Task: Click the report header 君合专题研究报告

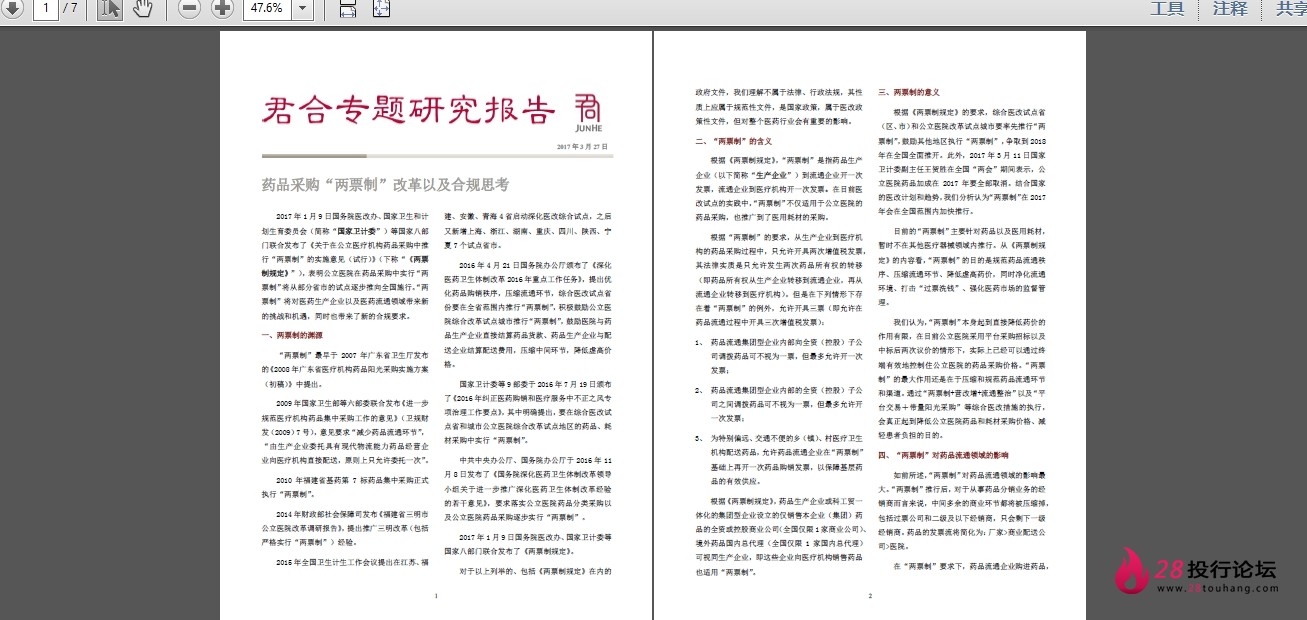Action: [408, 110]
